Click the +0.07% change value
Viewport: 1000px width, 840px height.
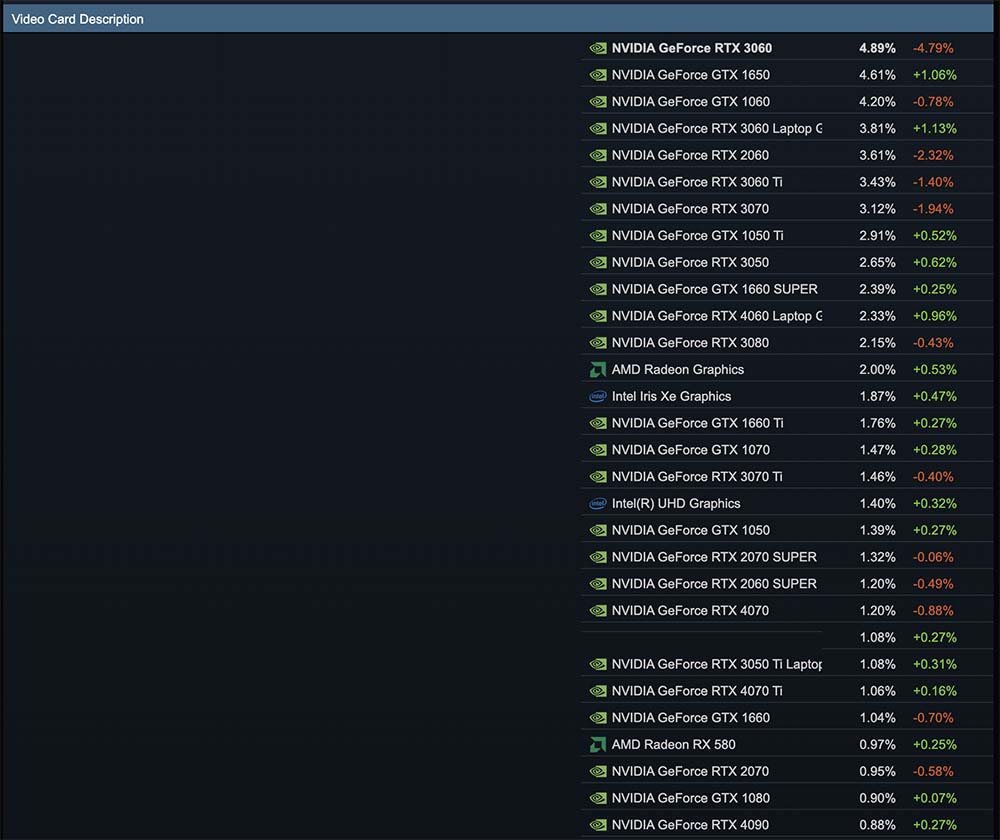coord(934,799)
